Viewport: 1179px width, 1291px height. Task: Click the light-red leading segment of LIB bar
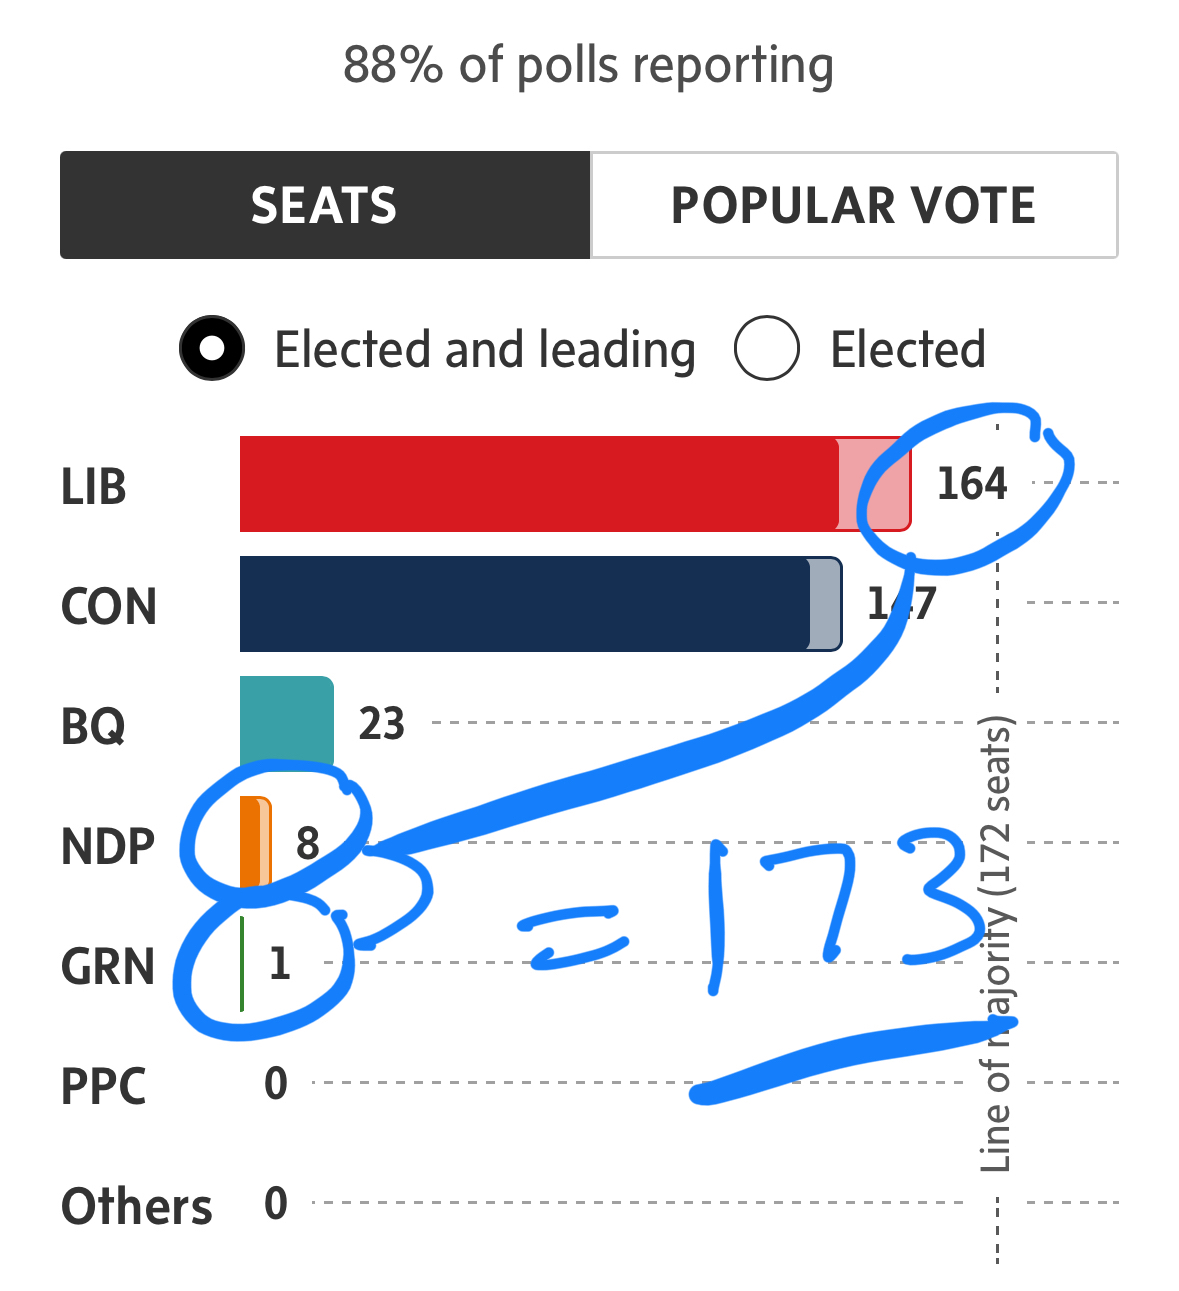(874, 484)
